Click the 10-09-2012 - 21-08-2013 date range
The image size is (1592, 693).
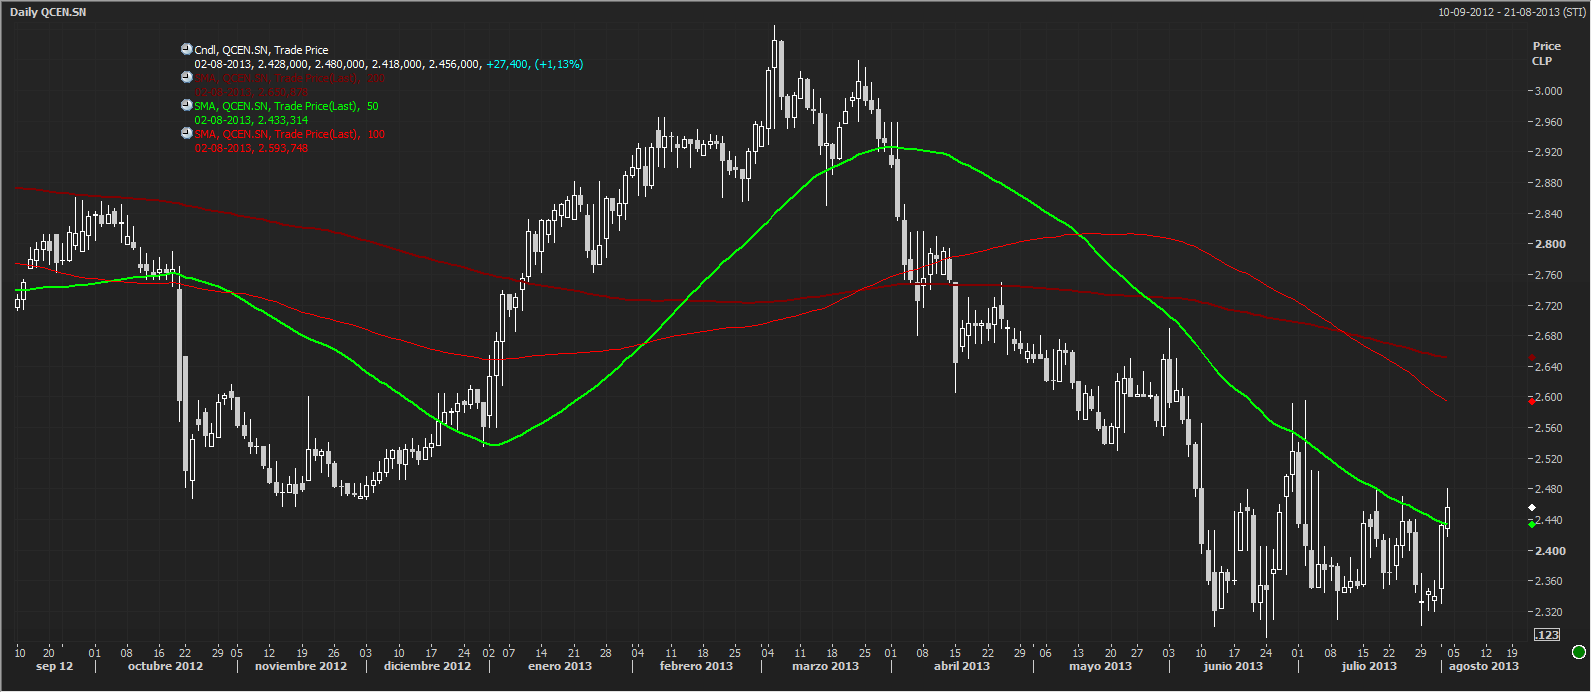[x=1512, y=12]
